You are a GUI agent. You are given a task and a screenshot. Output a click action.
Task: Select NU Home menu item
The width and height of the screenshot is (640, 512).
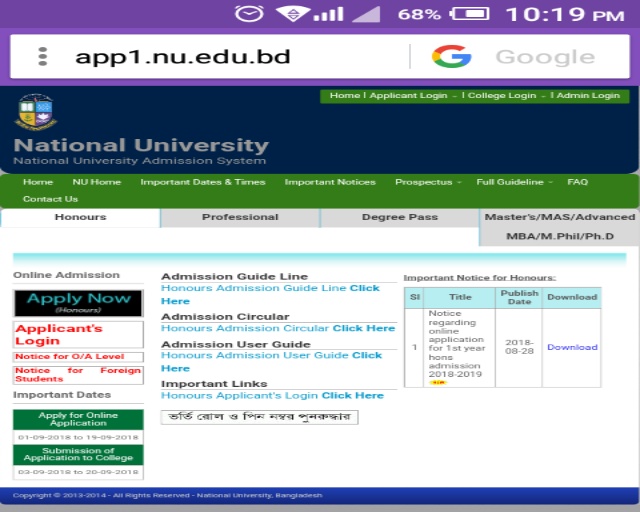pyautogui.click(x=97, y=182)
